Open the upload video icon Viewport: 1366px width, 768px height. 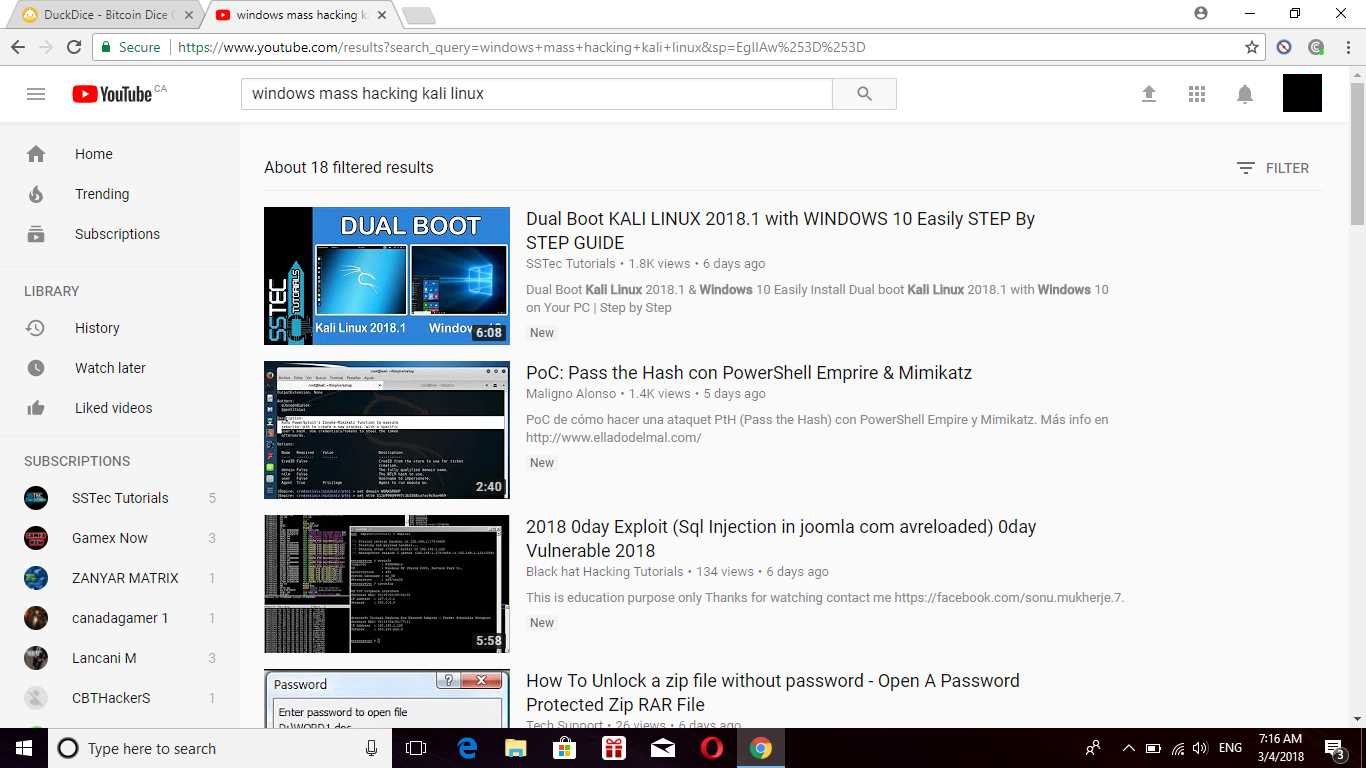pos(1149,94)
